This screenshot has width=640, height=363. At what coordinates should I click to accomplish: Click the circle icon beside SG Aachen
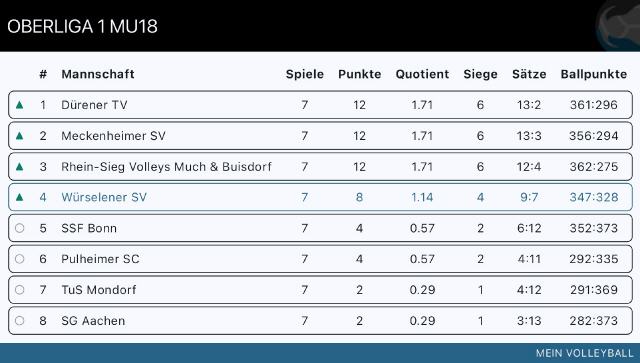click(19, 321)
